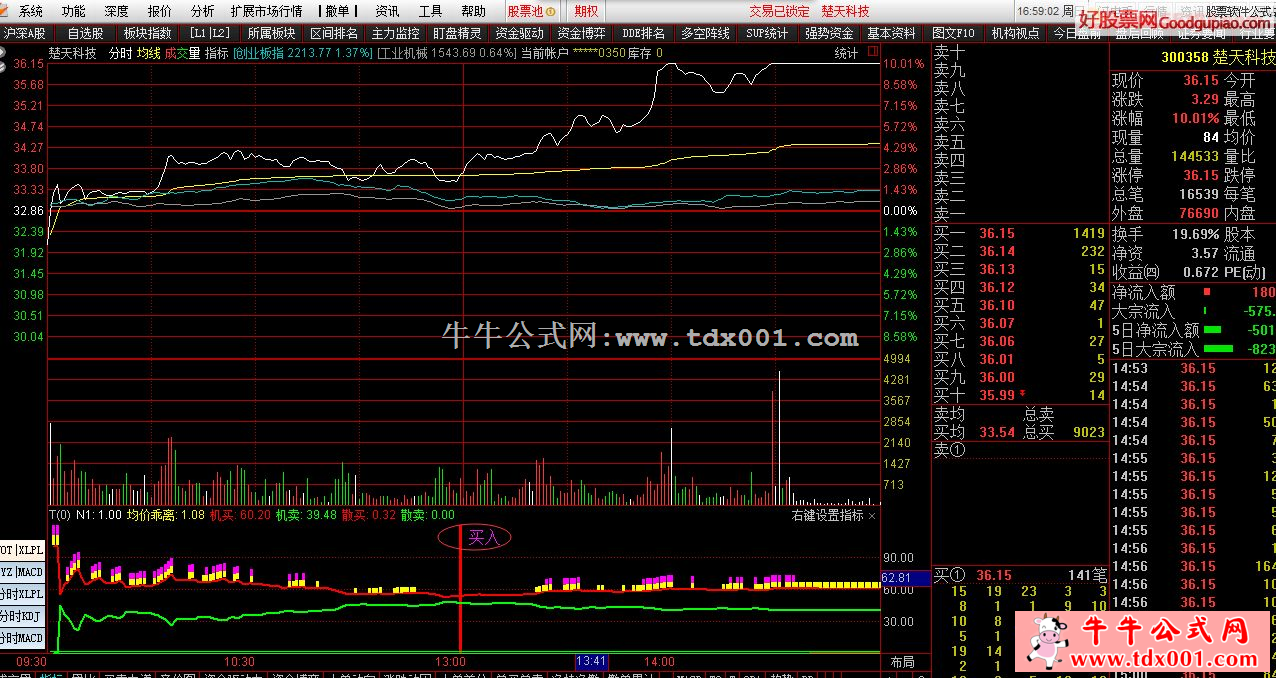Image resolution: width=1276 pixels, height=678 pixels.
Task: Select the 图文F10 tab
Action: tap(953, 33)
